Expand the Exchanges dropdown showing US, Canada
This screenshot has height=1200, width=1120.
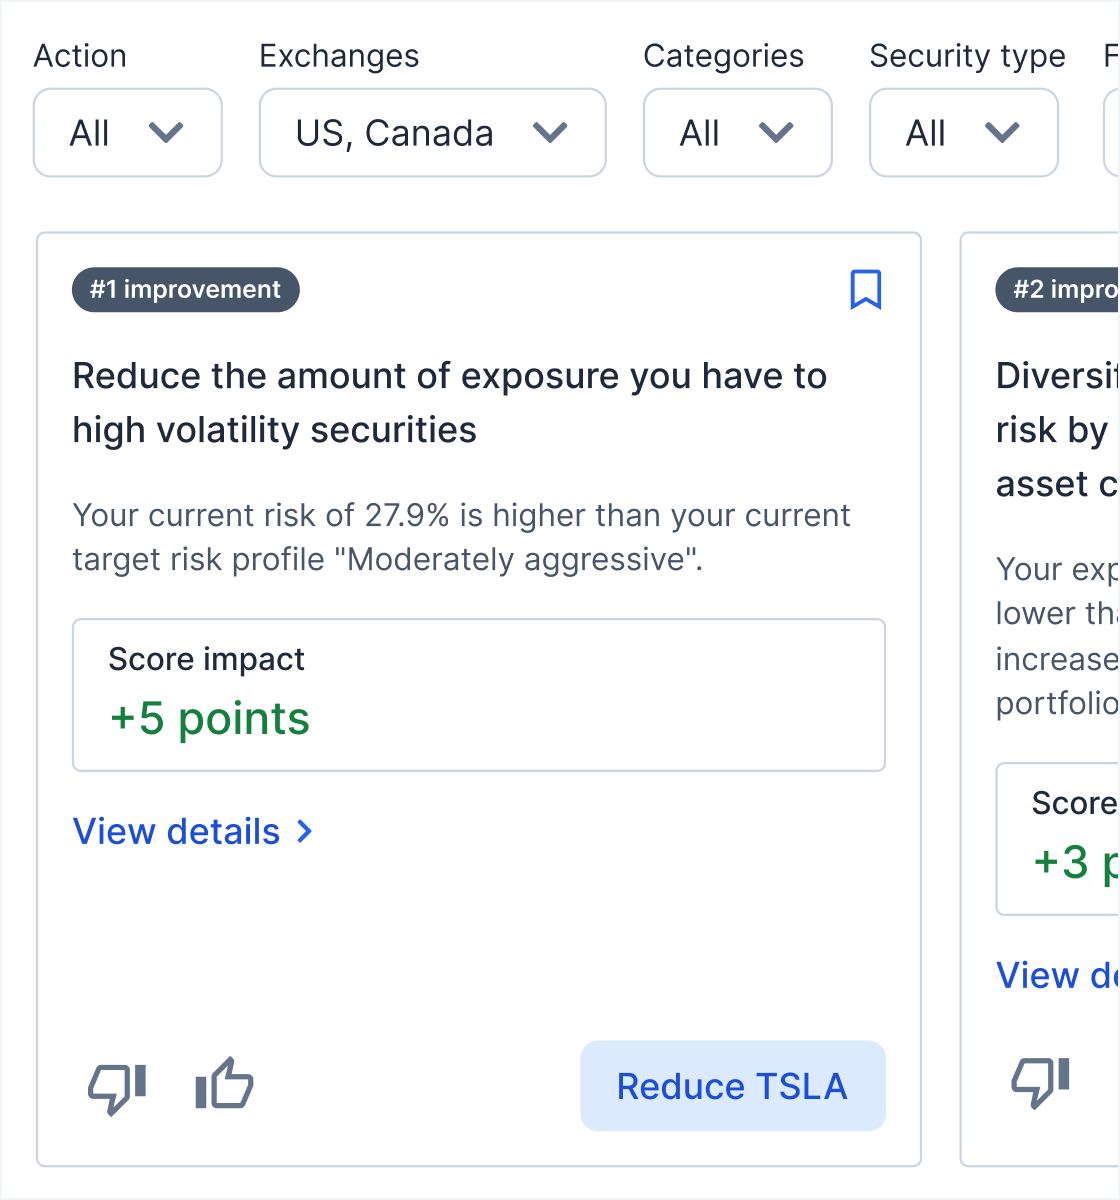pos(432,133)
